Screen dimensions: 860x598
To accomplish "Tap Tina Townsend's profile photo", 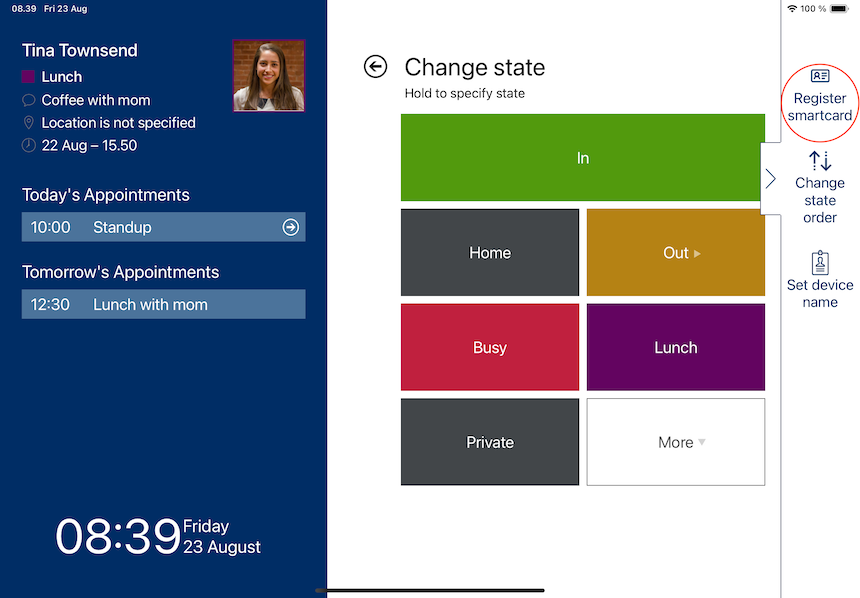I will (269, 76).
